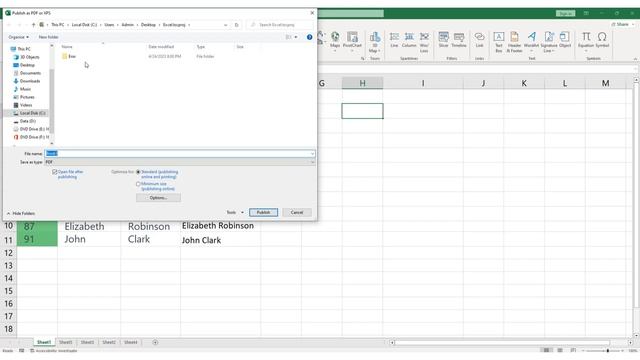Switch to the Sheet2 tab
Viewport: 640px width, 360px height.
[x=109, y=342]
